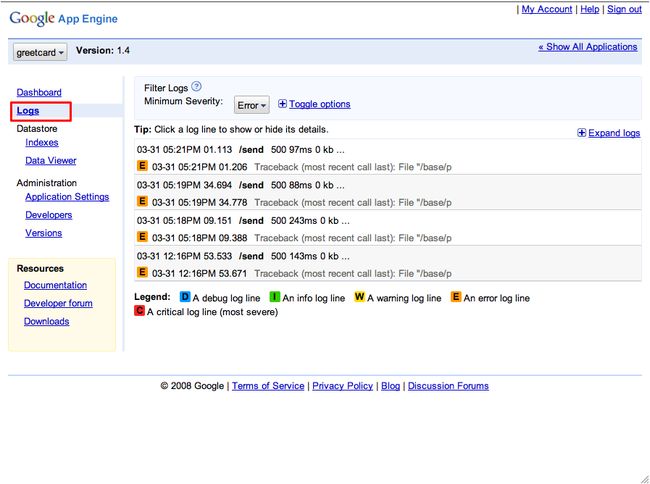The height and width of the screenshot is (484, 650).
Task: Click the green I info legend icon
Action: point(275,297)
